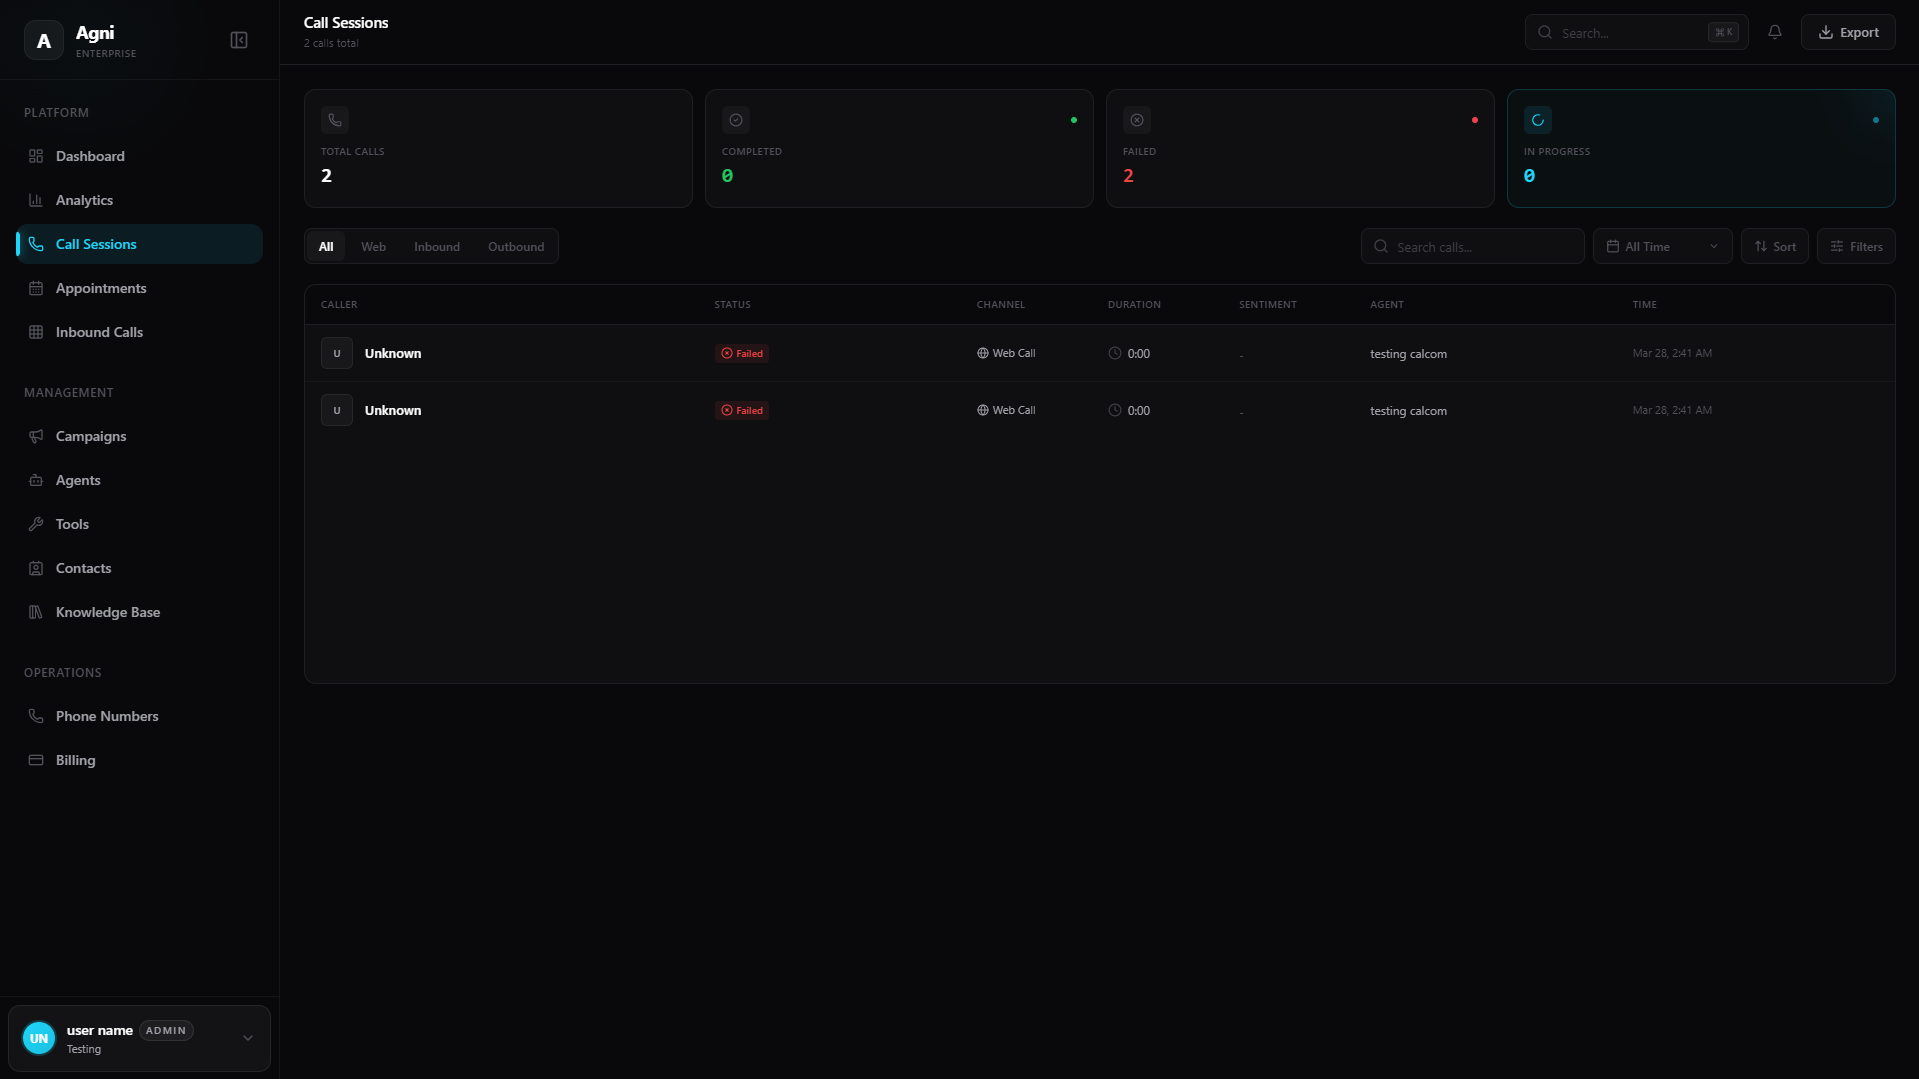Open Analytics chart icon in sidebar

[x=36, y=200]
